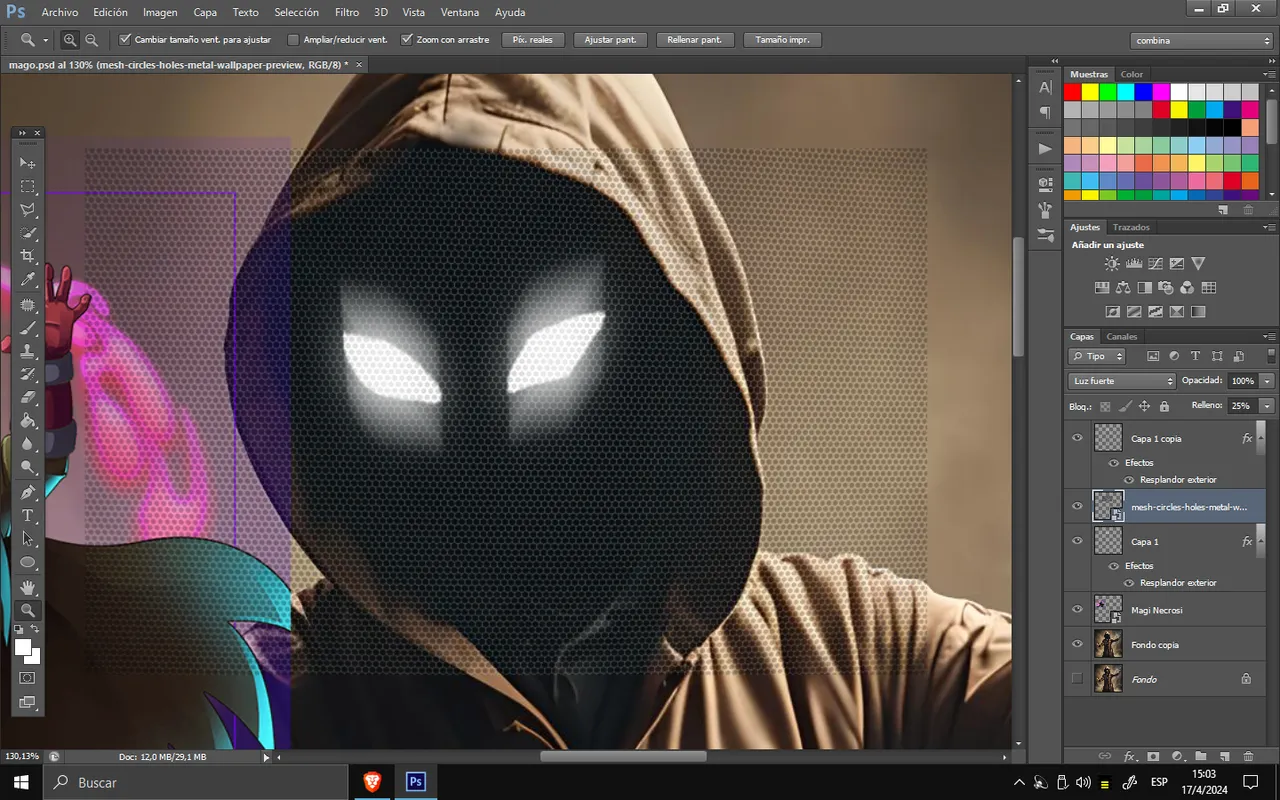The height and width of the screenshot is (800, 1280).
Task: Select the Horizontal Type tool
Action: tap(28, 516)
